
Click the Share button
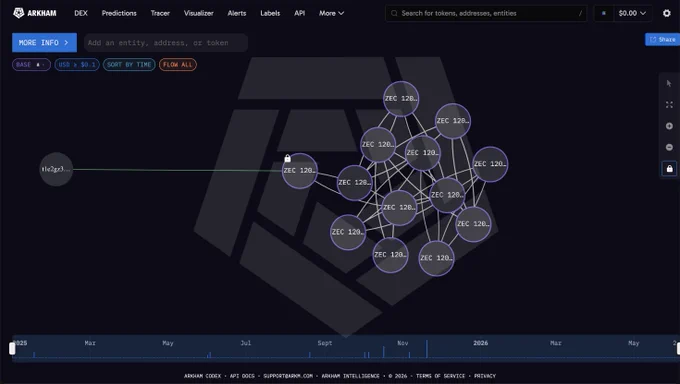pyautogui.click(x=662, y=39)
